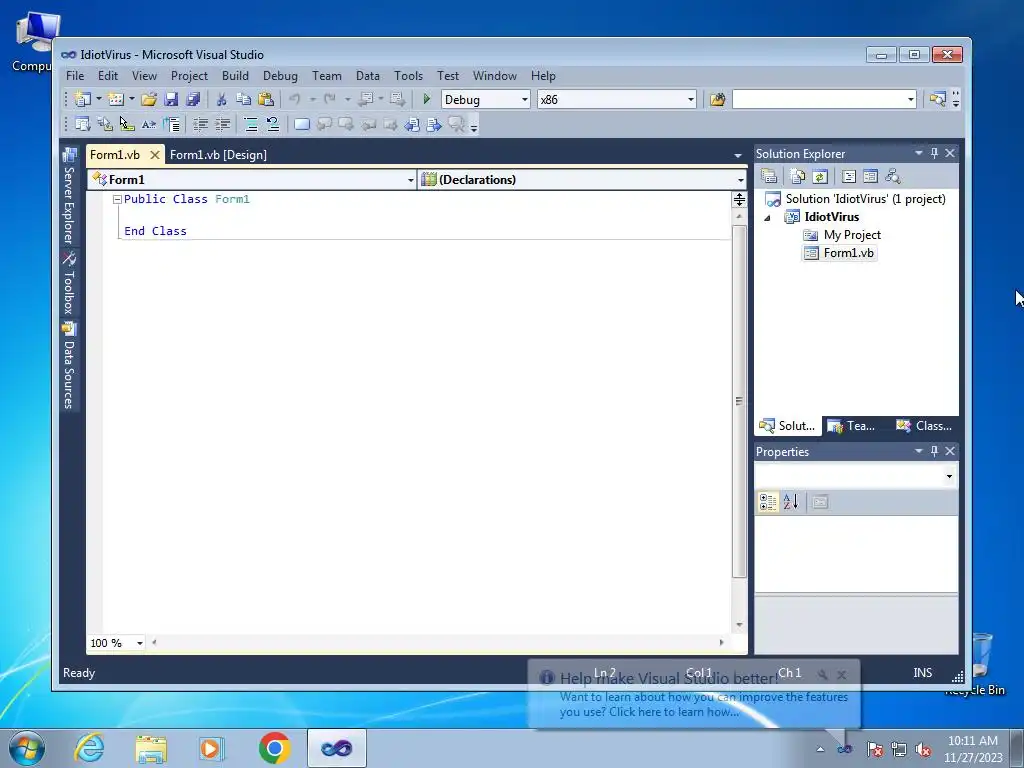Open Windows Explorer from the taskbar

tap(151, 748)
